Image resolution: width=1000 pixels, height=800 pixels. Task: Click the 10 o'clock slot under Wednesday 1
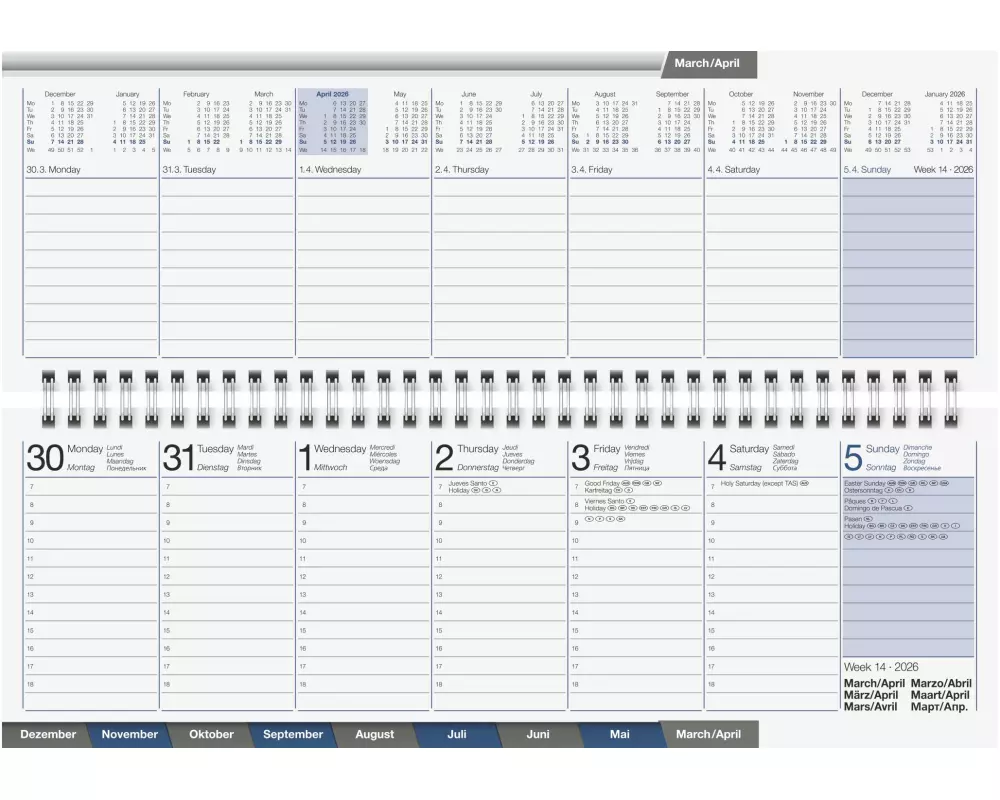(x=364, y=540)
